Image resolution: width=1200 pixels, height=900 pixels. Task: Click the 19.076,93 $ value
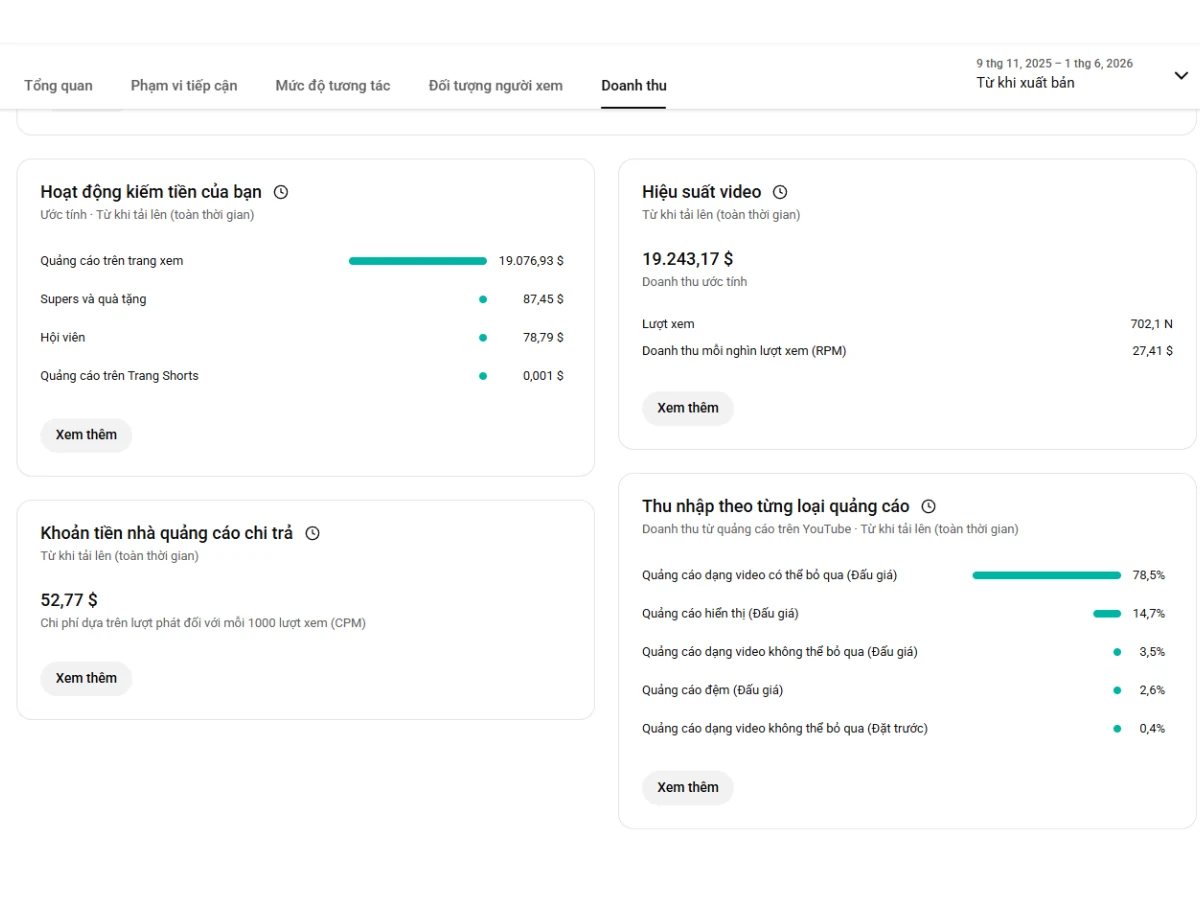click(x=531, y=261)
